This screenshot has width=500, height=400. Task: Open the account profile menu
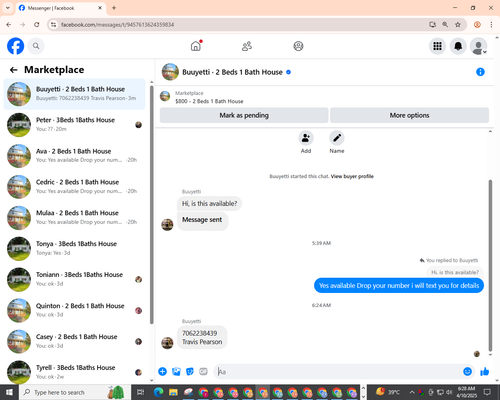[x=479, y=46]
